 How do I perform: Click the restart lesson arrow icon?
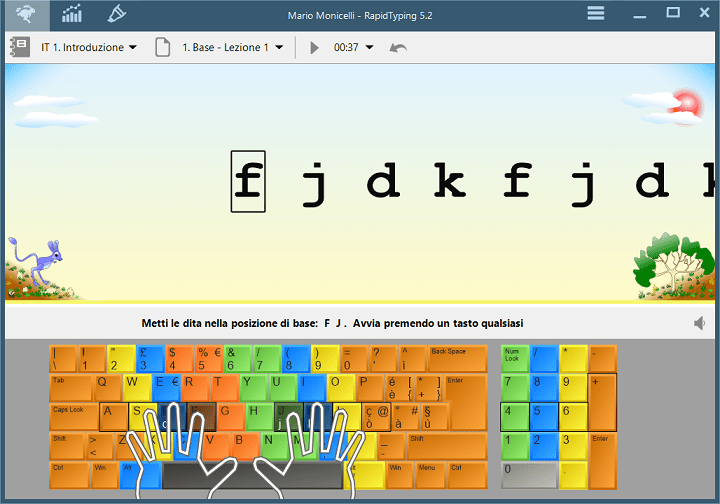tap(398, 47)
